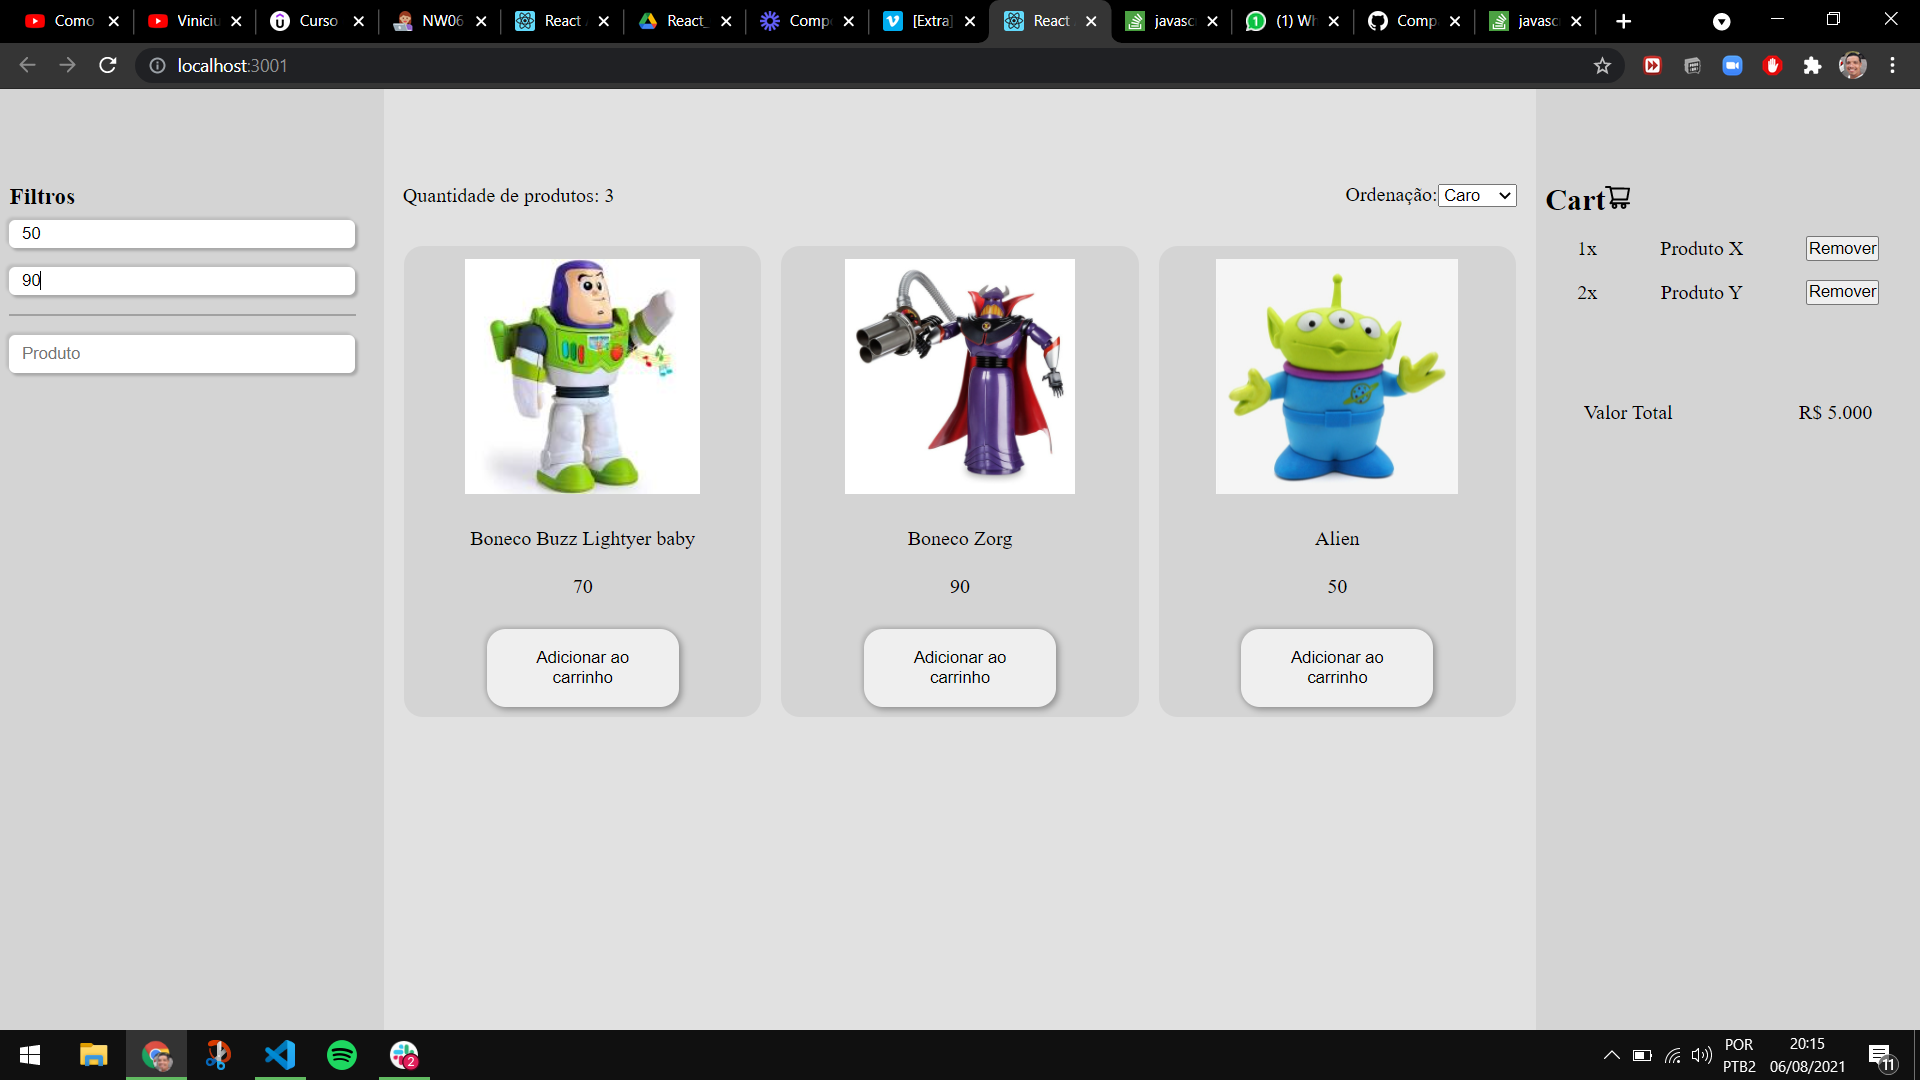Add Alien to cart

coord(1336,667)
